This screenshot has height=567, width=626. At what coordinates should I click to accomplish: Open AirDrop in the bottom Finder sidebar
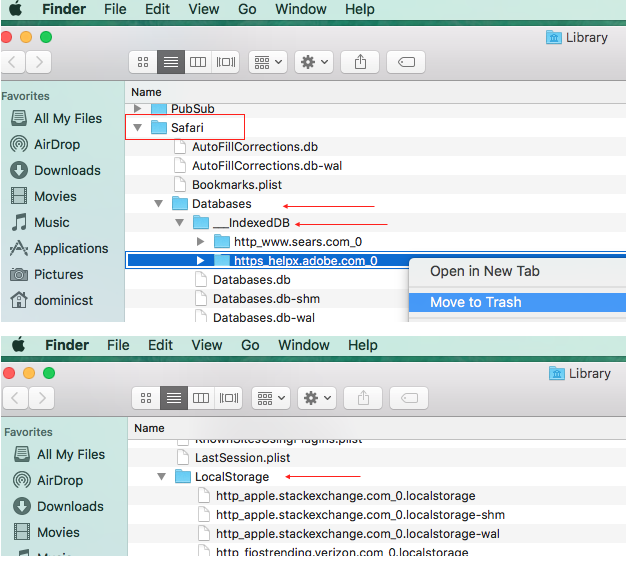click(x=48, y=480)
